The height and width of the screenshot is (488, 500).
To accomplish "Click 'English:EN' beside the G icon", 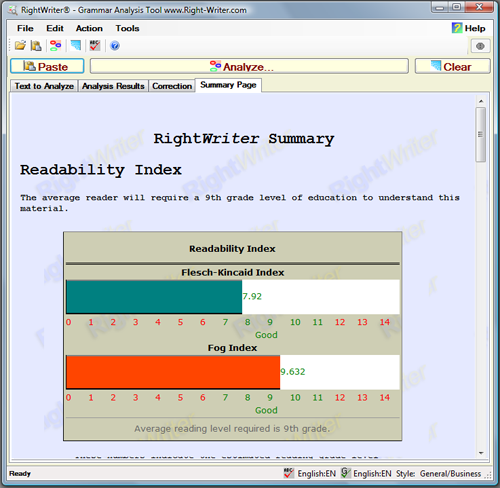I will [372, 473].
